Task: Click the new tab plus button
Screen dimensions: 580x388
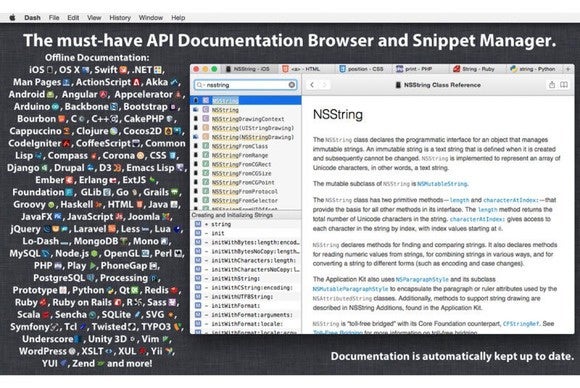Action: coord(568,69)
